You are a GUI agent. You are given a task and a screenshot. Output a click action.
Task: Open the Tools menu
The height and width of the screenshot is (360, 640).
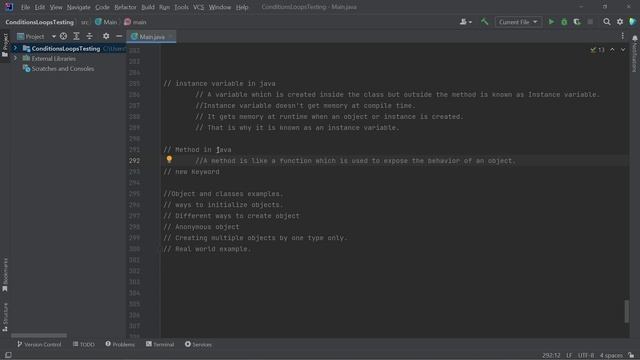(181, 7)
